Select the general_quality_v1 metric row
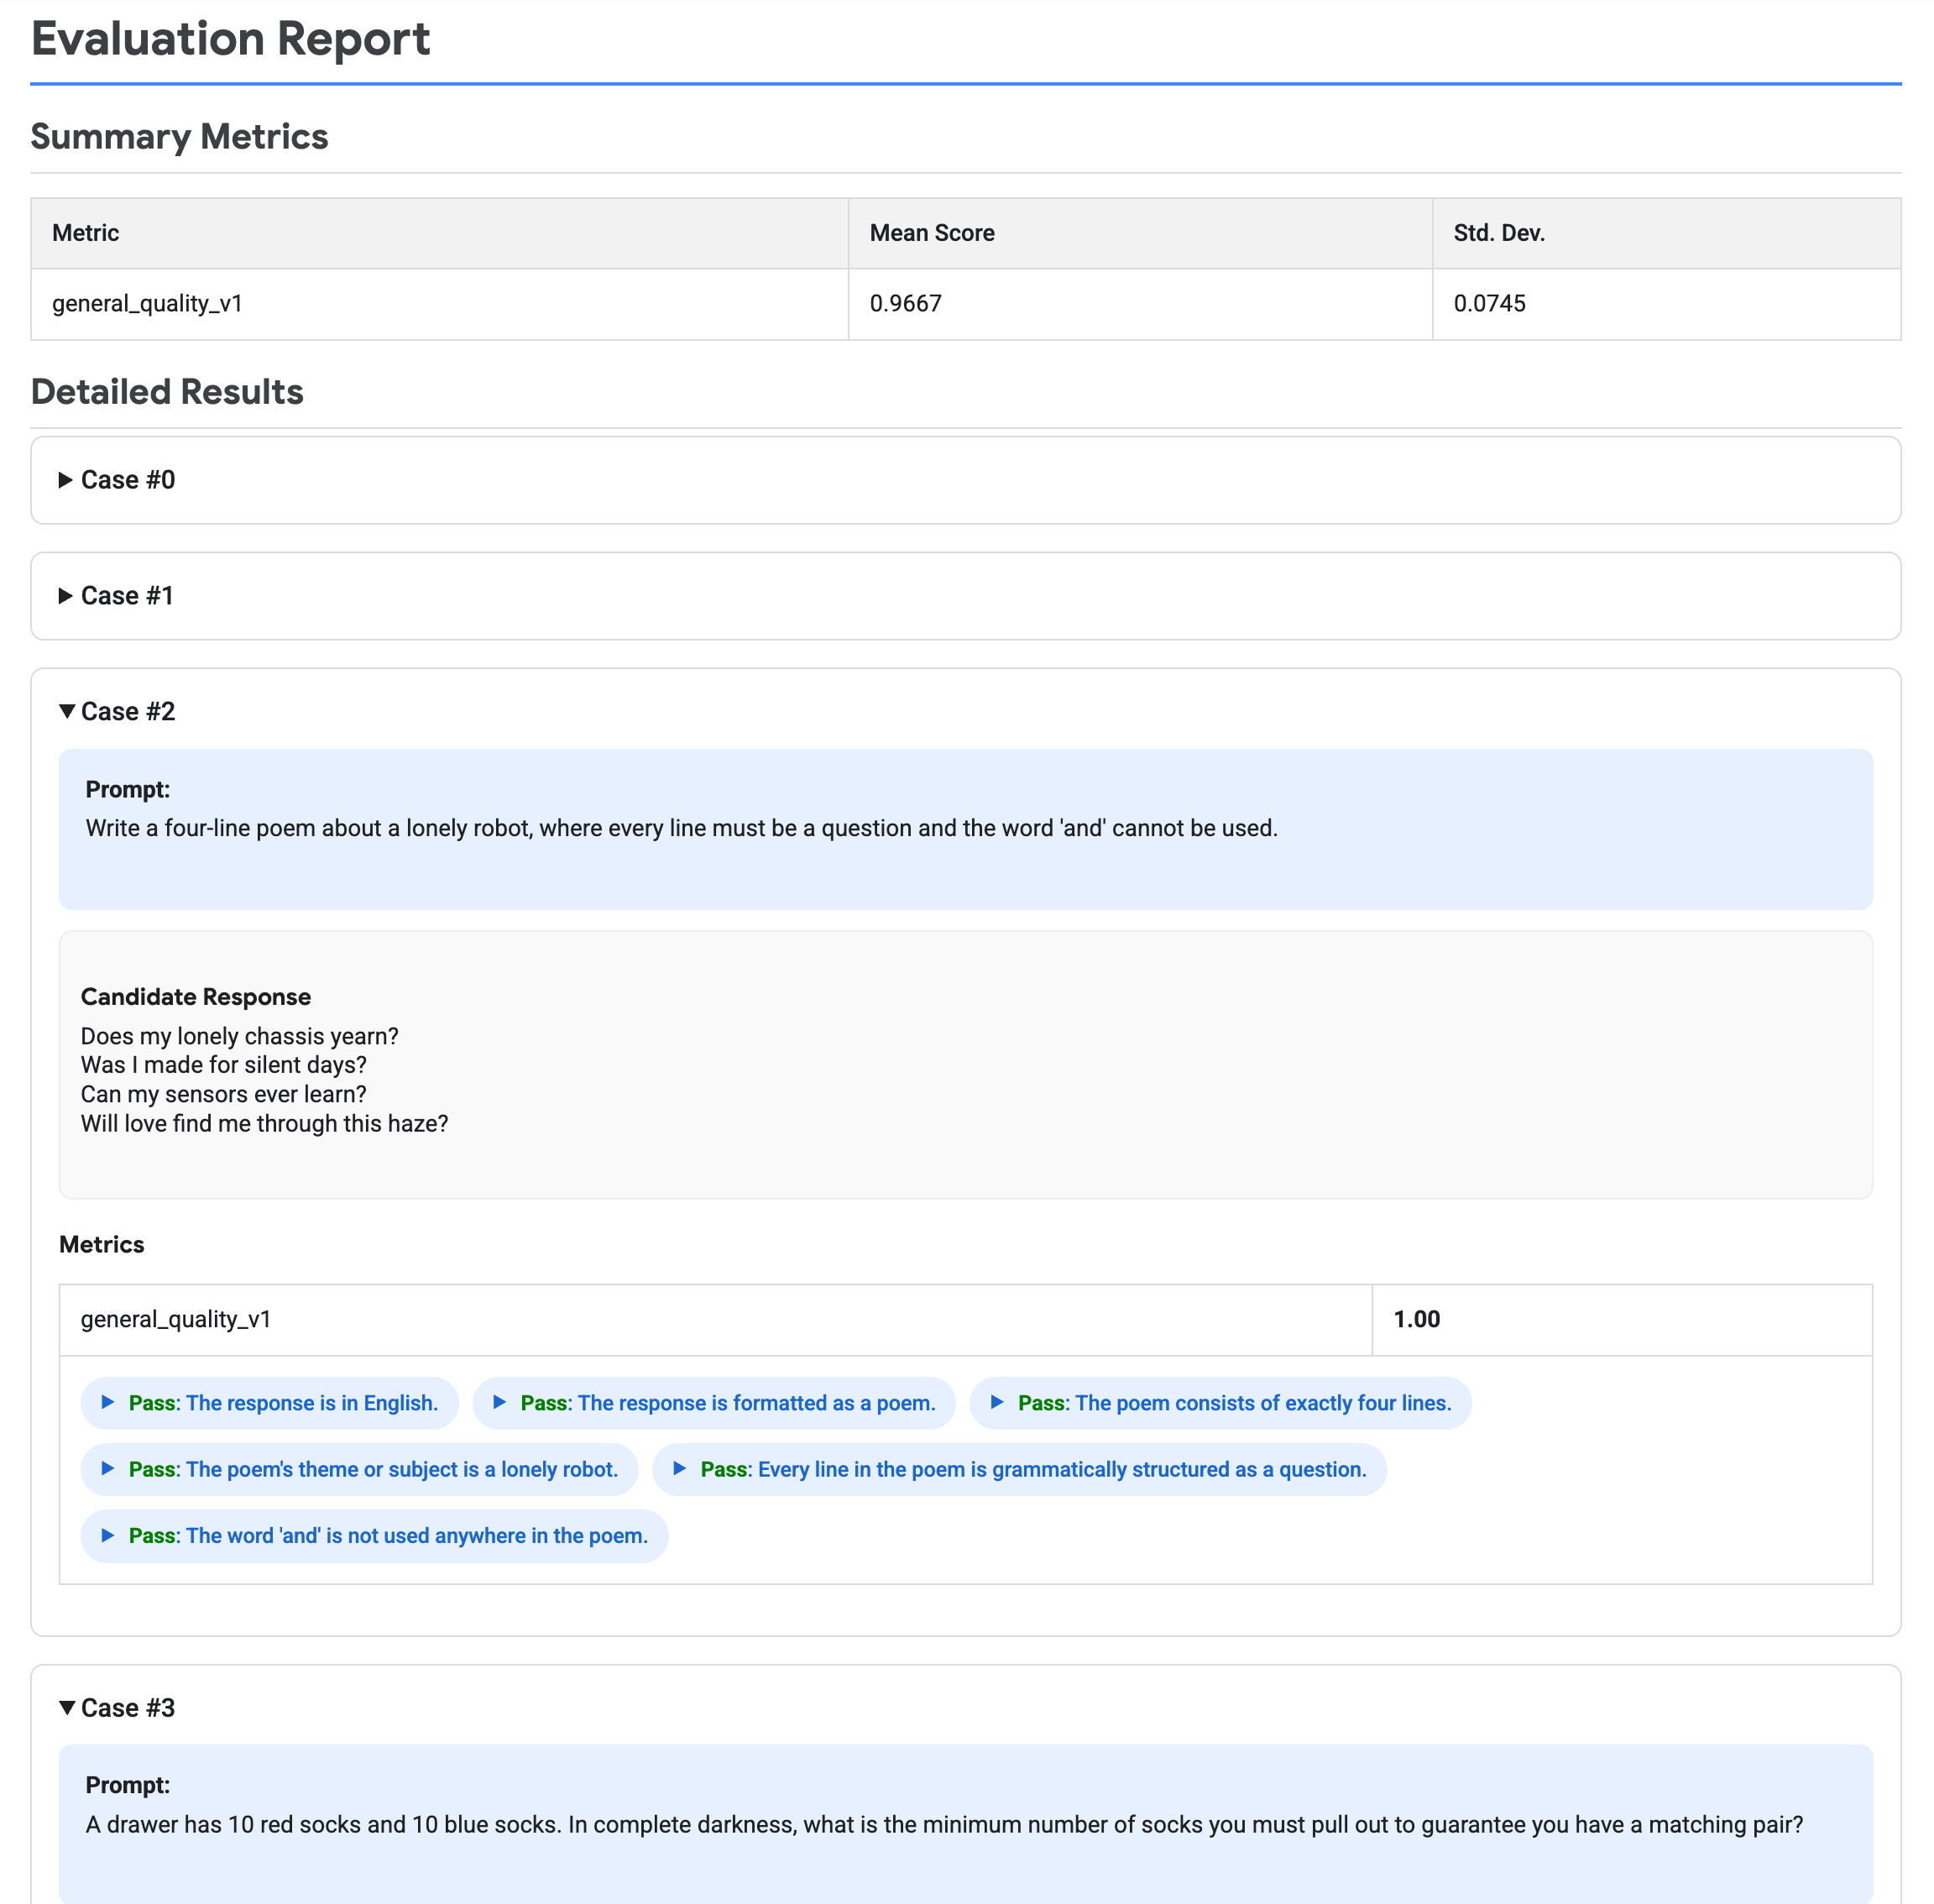This screenshot has height=1904, width=1934. [x=440, y=303]
